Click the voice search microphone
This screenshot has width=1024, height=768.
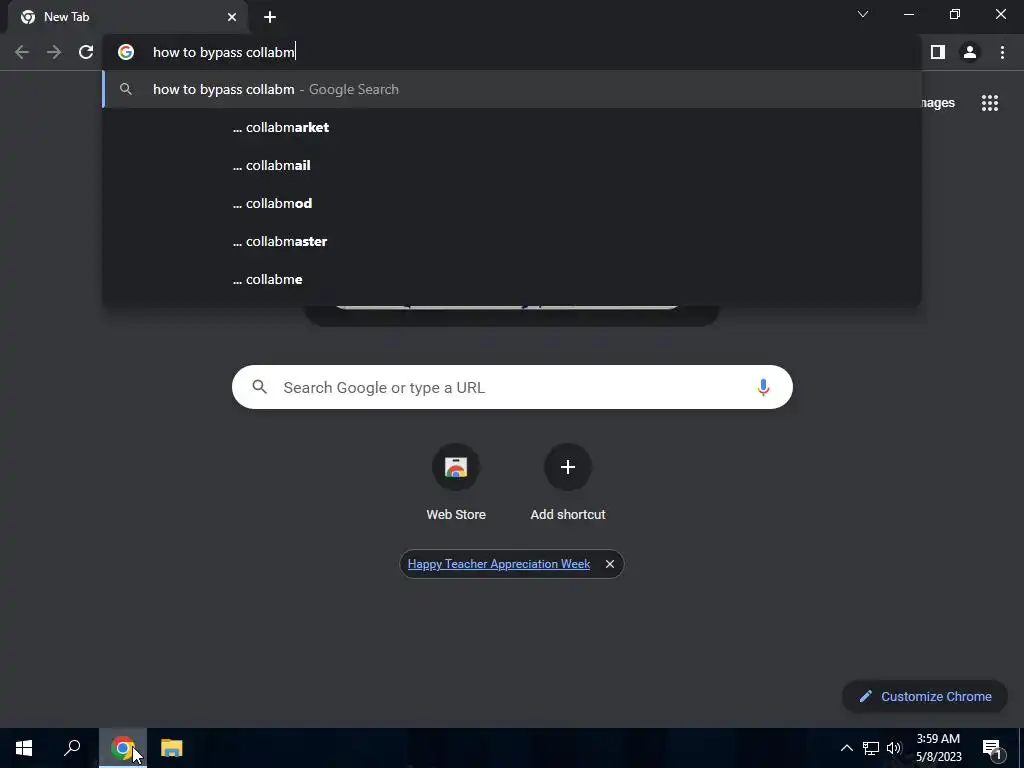click(763, 387)
